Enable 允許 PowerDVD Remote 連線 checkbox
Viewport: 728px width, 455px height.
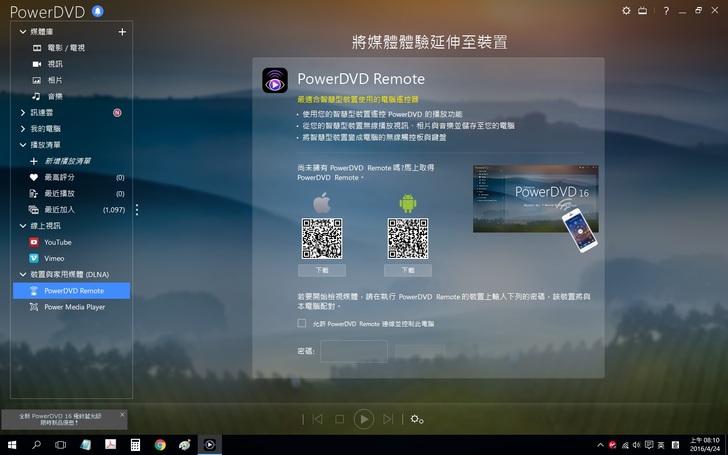[302, 324]
